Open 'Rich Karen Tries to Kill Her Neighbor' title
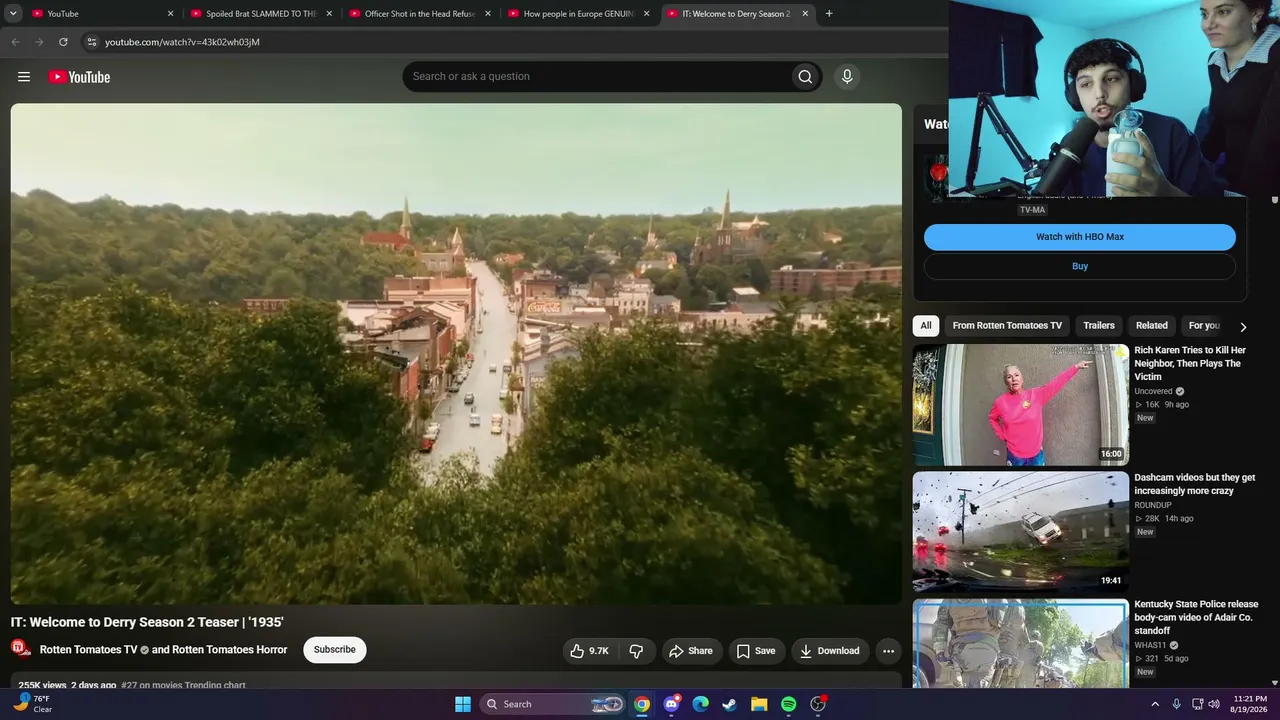 point(1190,363)
